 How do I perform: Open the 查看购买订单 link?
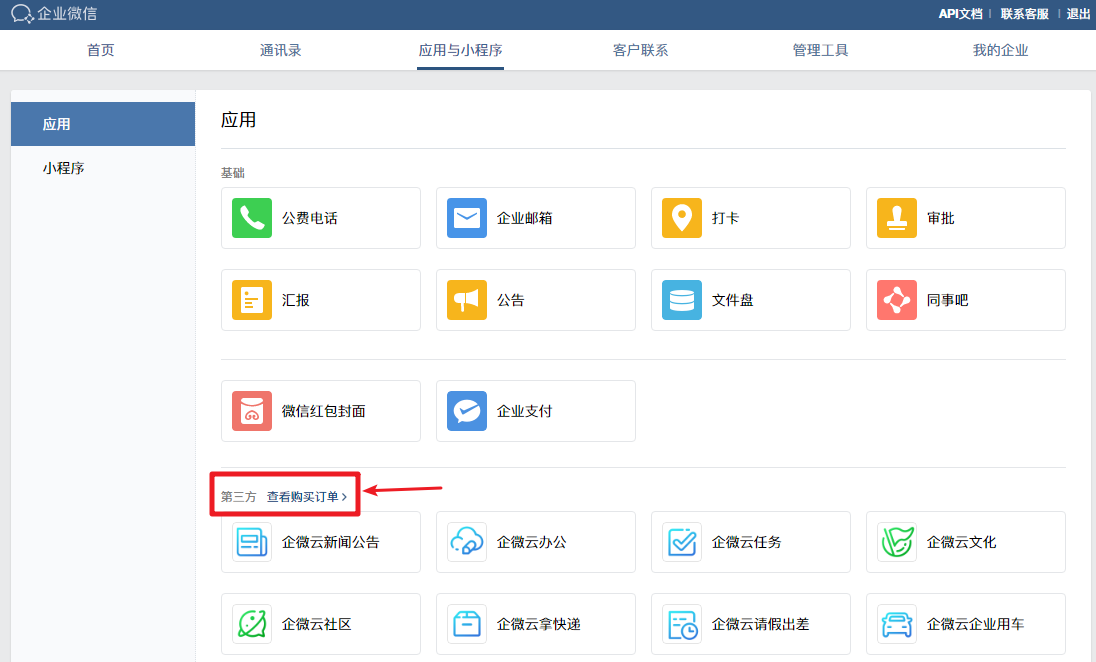click(x=307, y=497)
